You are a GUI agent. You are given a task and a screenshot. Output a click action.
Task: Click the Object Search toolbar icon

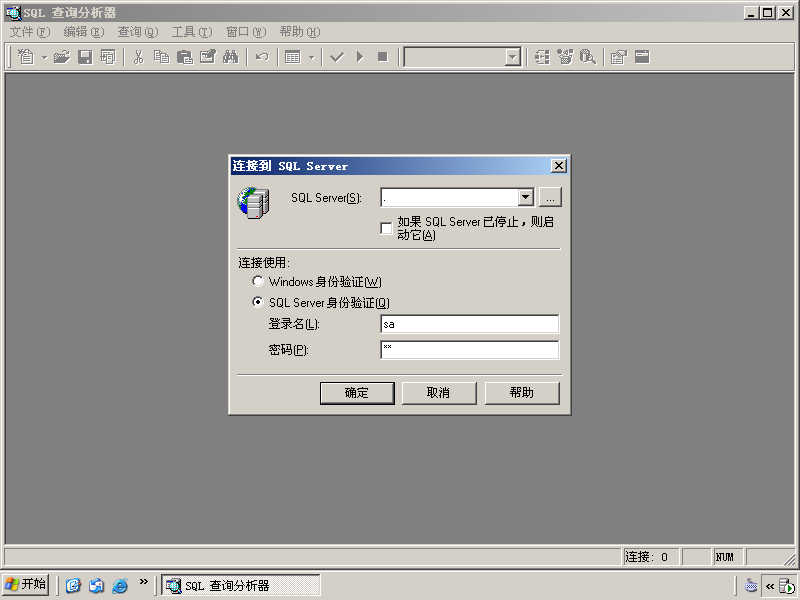coord(588,57)
